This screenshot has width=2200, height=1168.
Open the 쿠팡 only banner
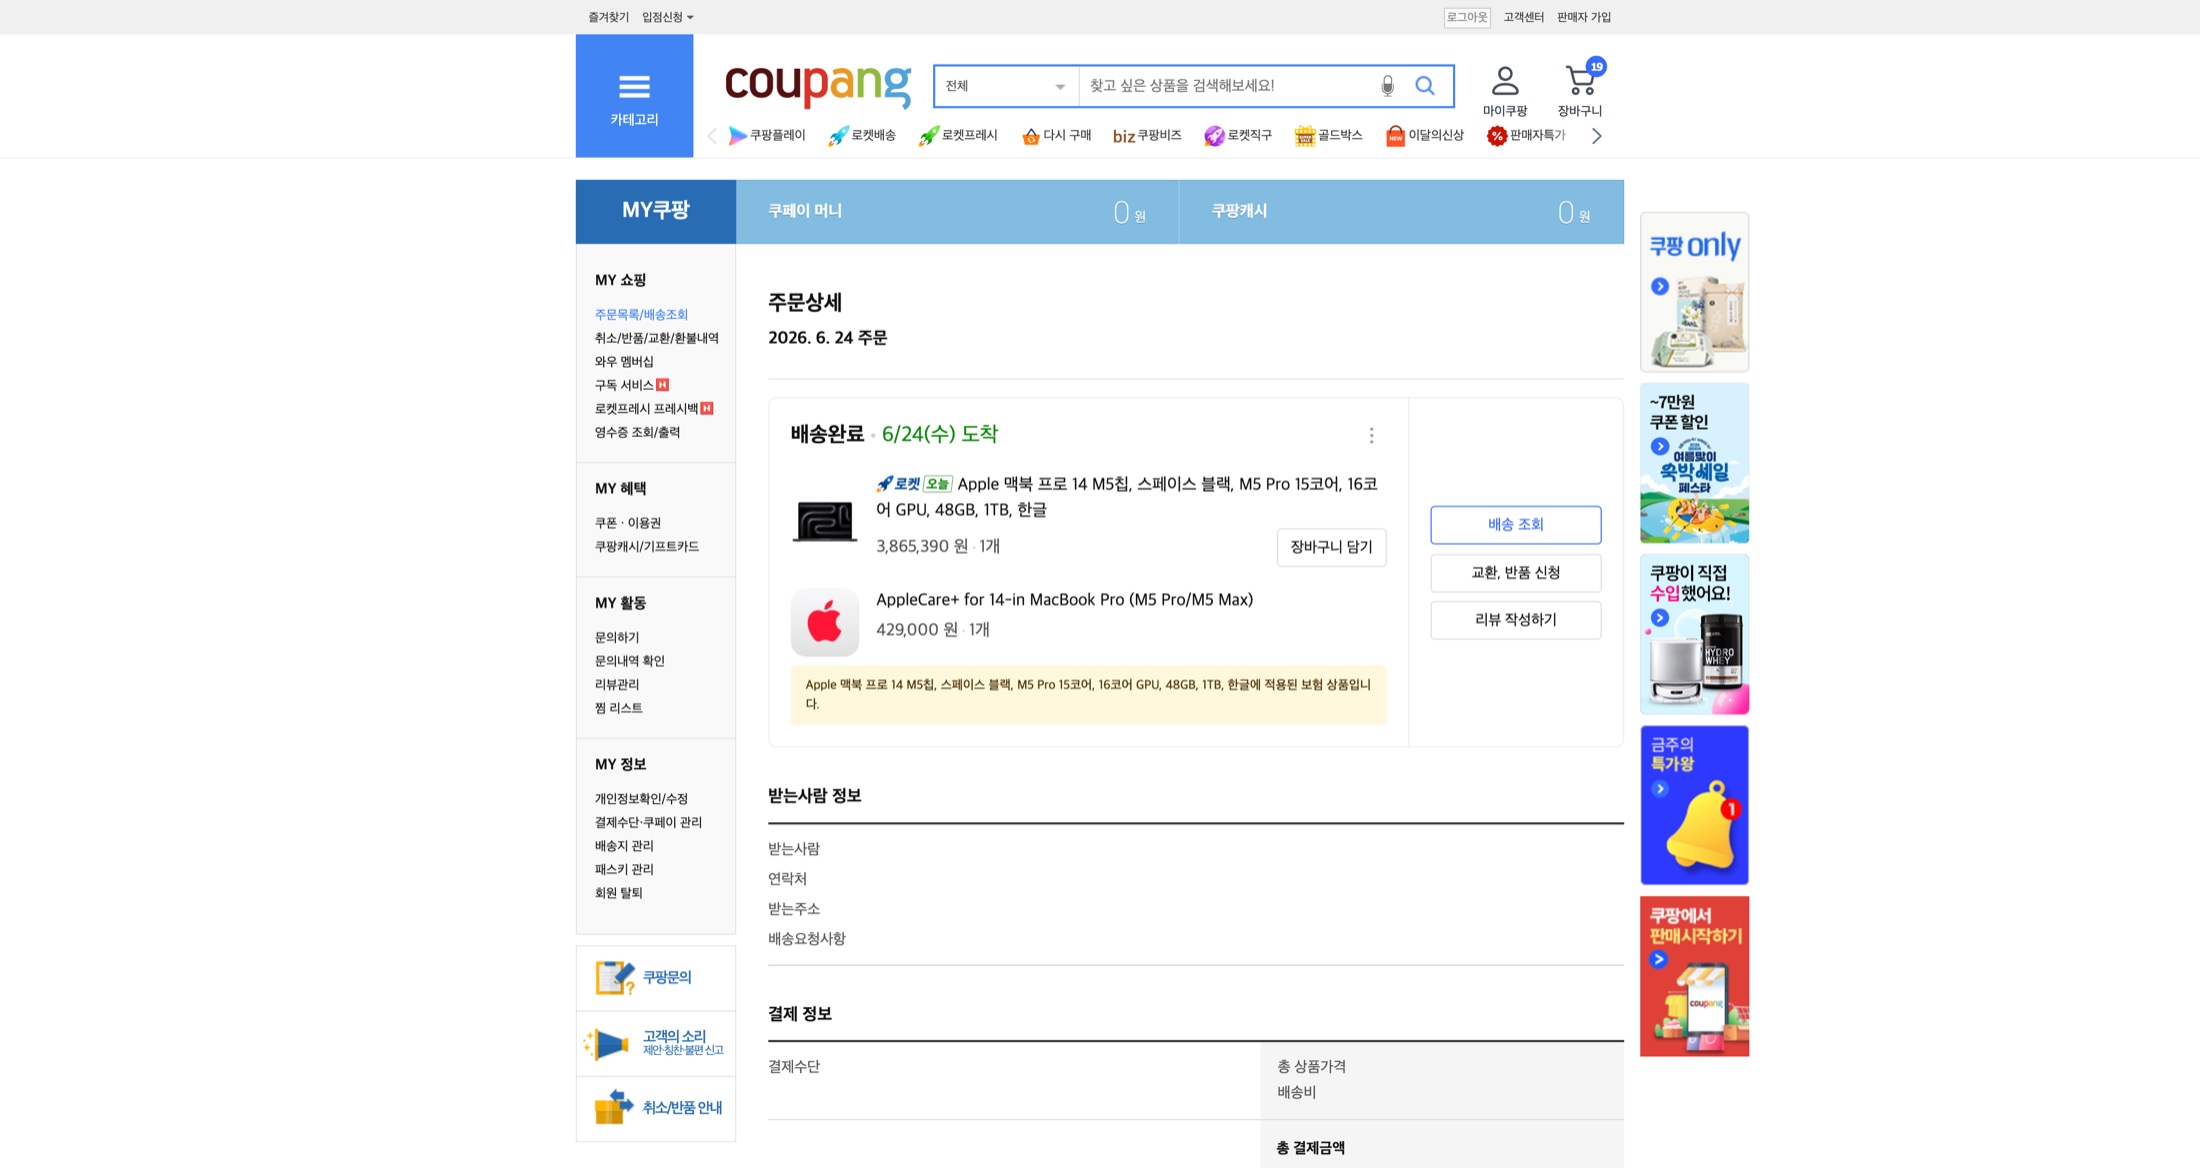point(1694,292)
